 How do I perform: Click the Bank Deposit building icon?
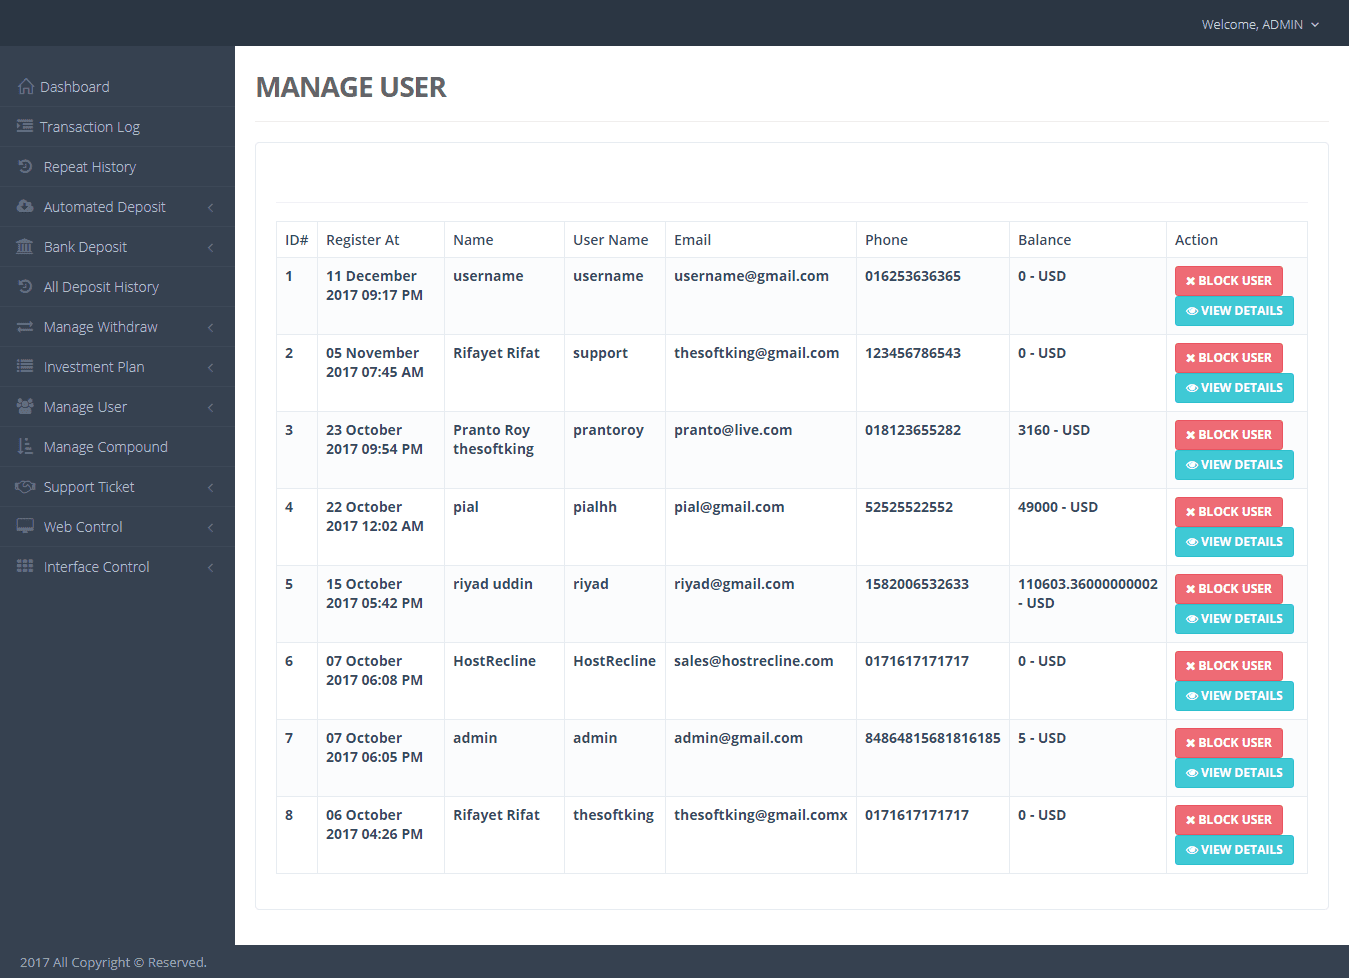click(26, 247)
